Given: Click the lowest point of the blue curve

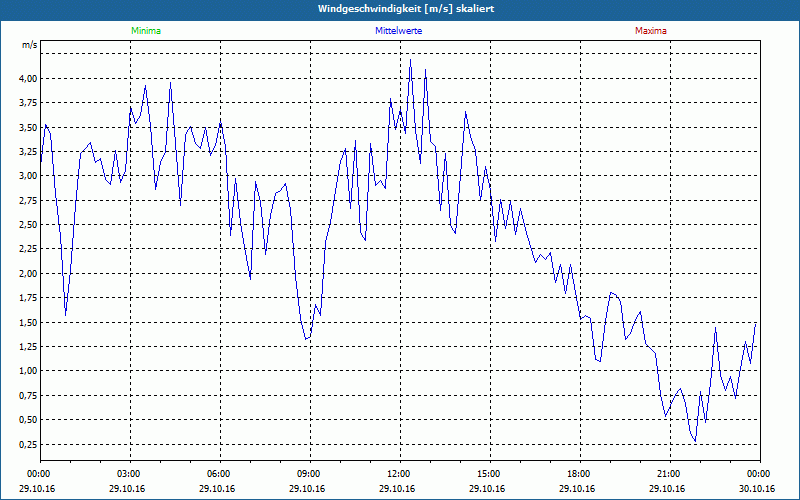Looking at the screenshot, I should point(695,441).
